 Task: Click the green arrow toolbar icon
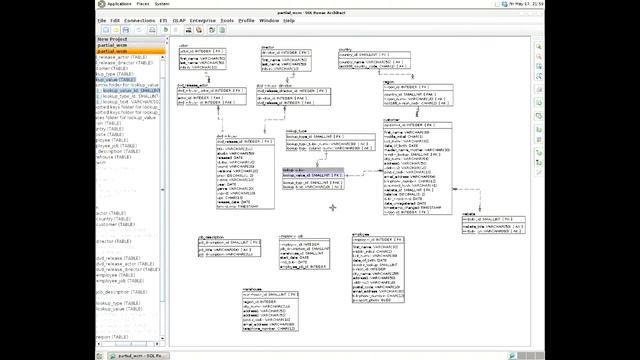point(166,30)
